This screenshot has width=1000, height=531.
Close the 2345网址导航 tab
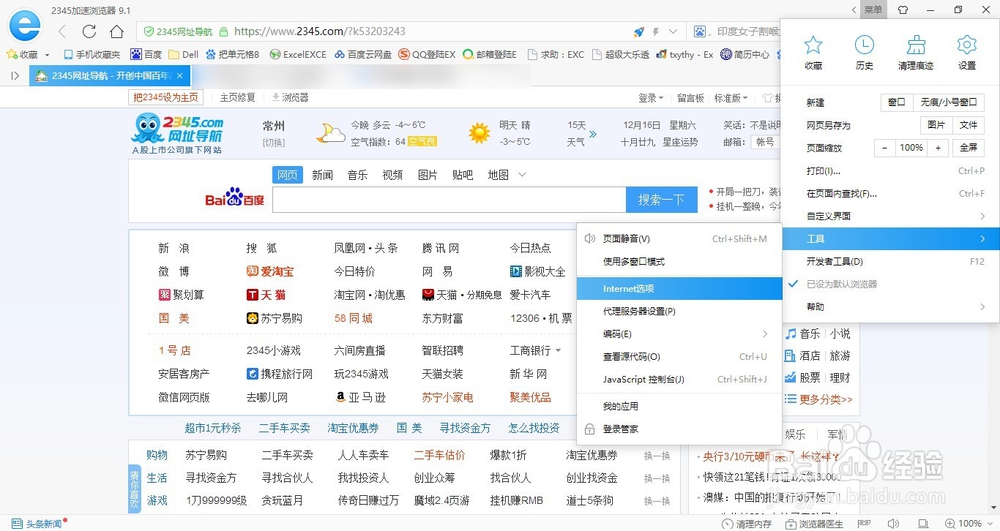180,76
